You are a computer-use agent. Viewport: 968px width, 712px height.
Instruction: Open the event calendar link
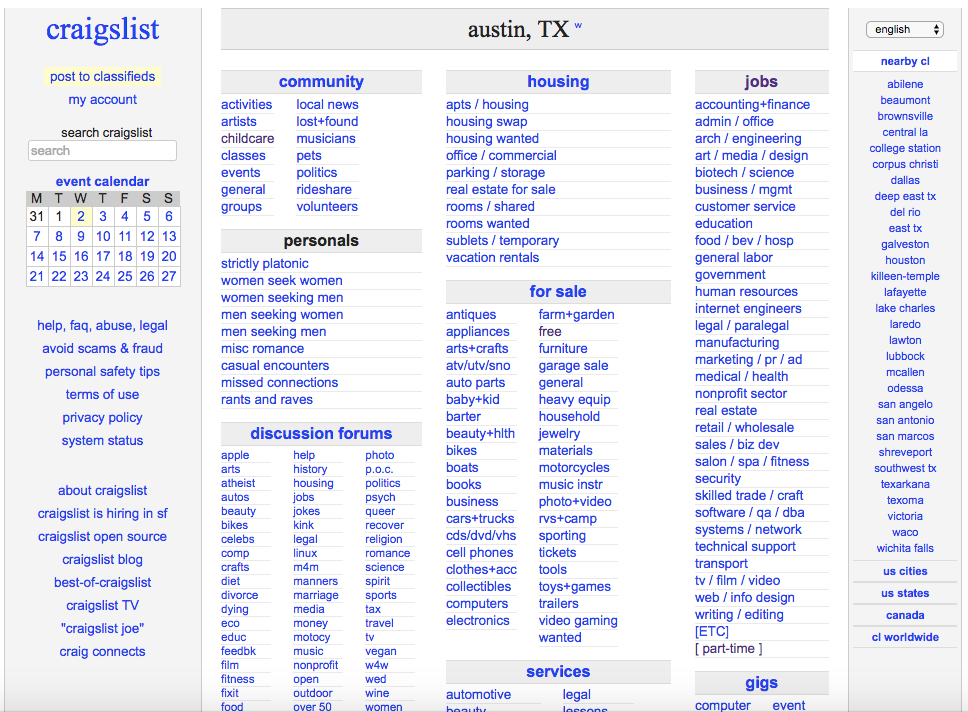pos(102,182)
